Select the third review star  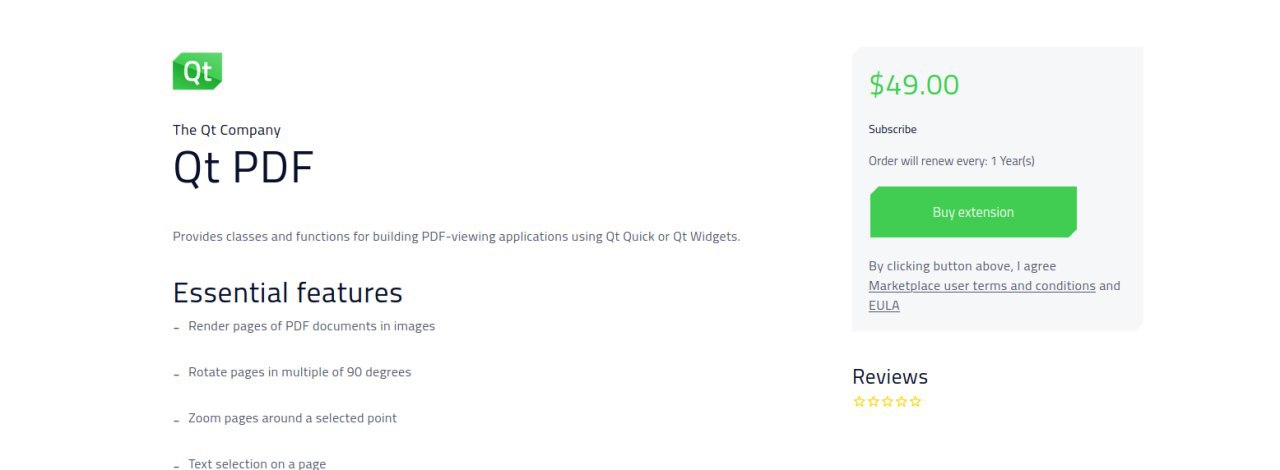pyautogui.click(x=887, y=402)
